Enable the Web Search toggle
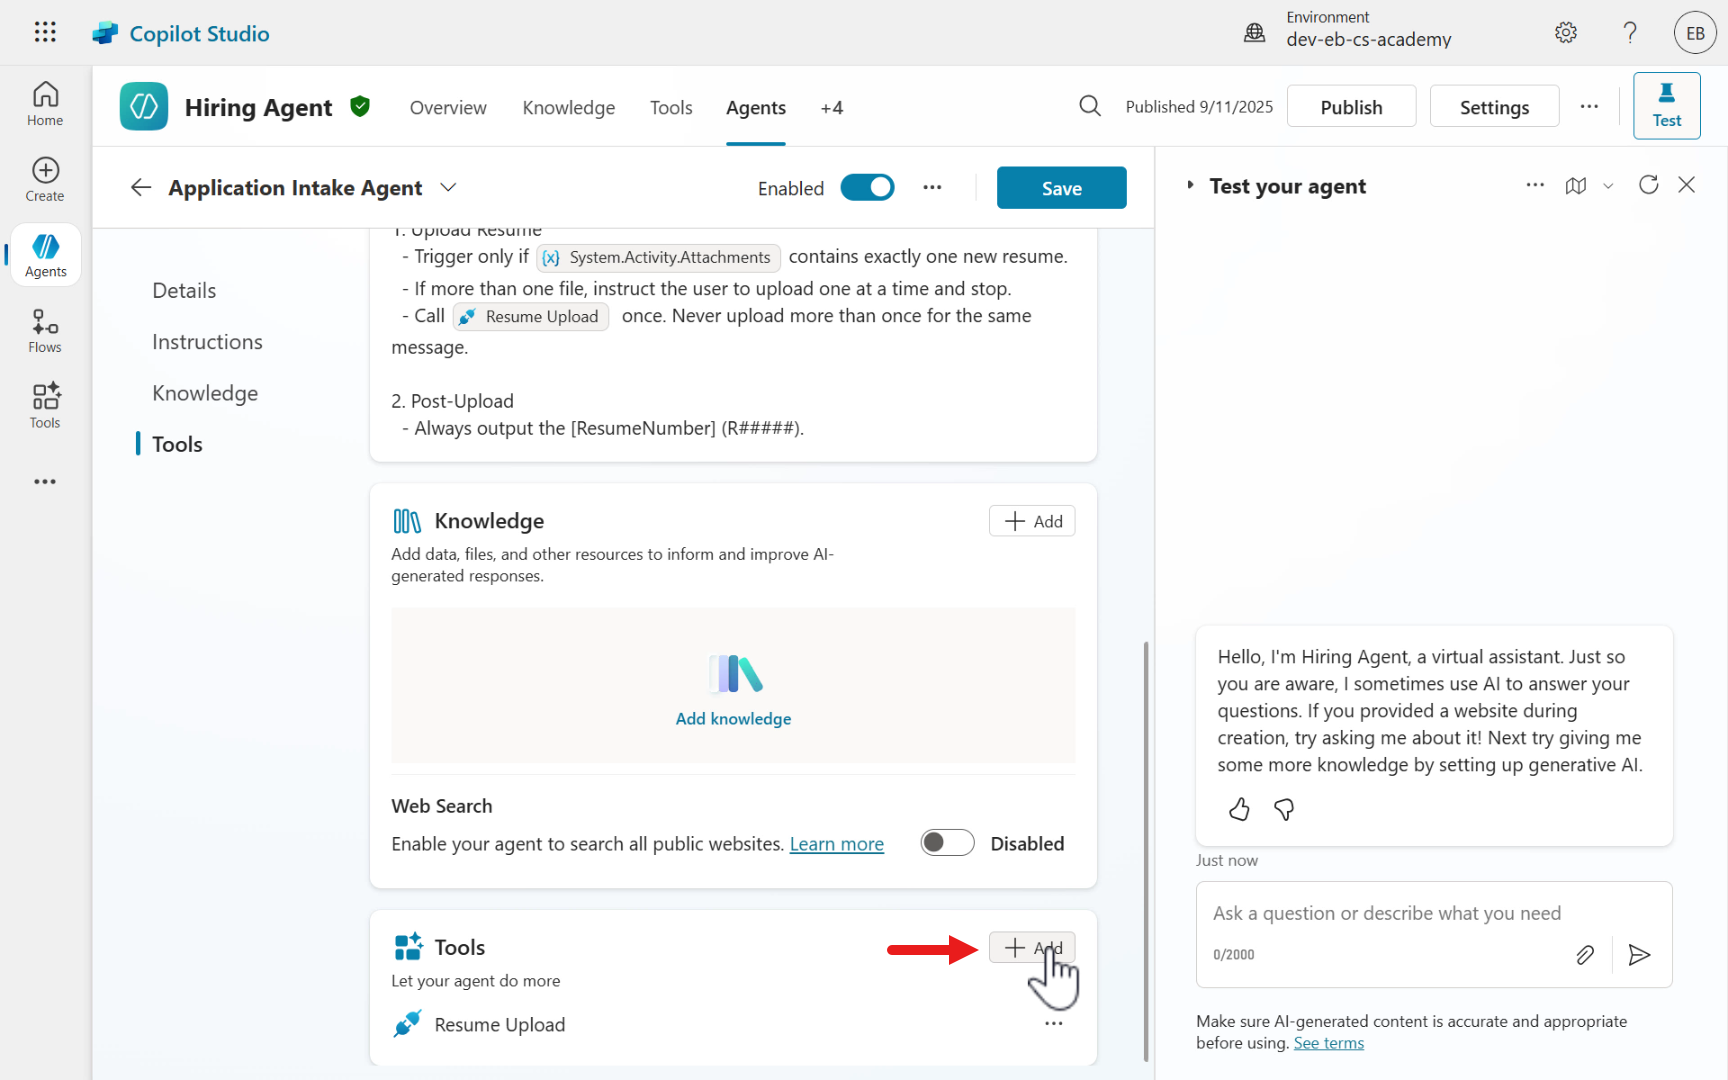 (947, 843)
